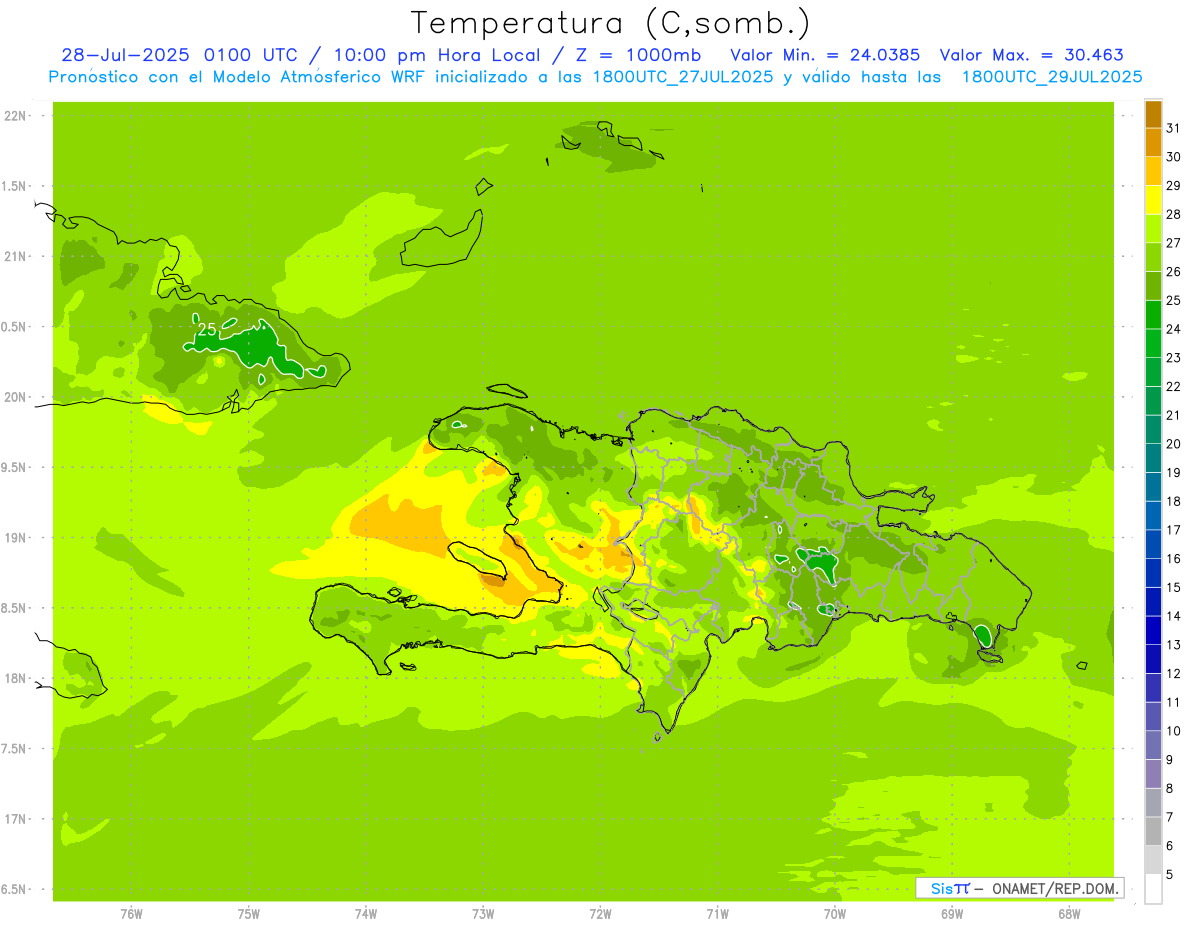Click the "22N" latitude label
Image resolution: width=1200 pixels, height=927 pixels.
(x=15, y=116)
